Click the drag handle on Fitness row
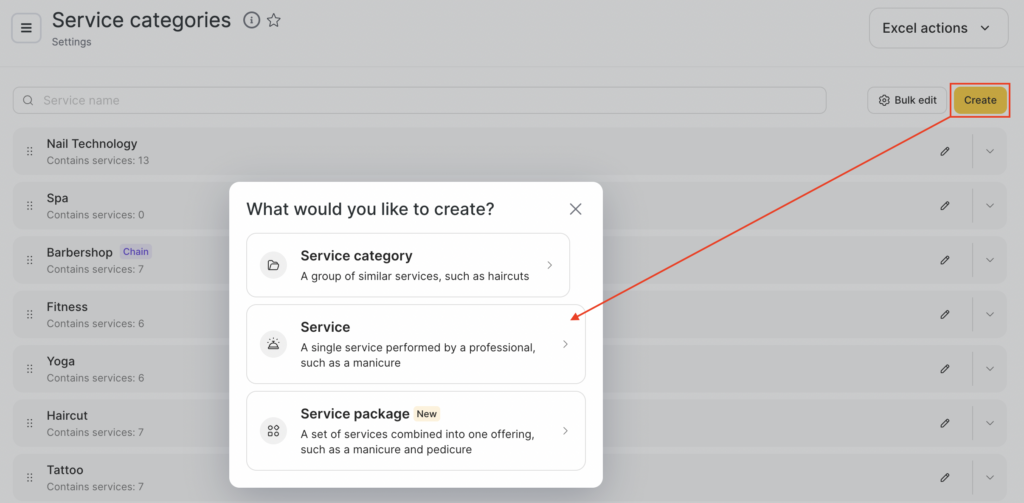 click(29, 315)
